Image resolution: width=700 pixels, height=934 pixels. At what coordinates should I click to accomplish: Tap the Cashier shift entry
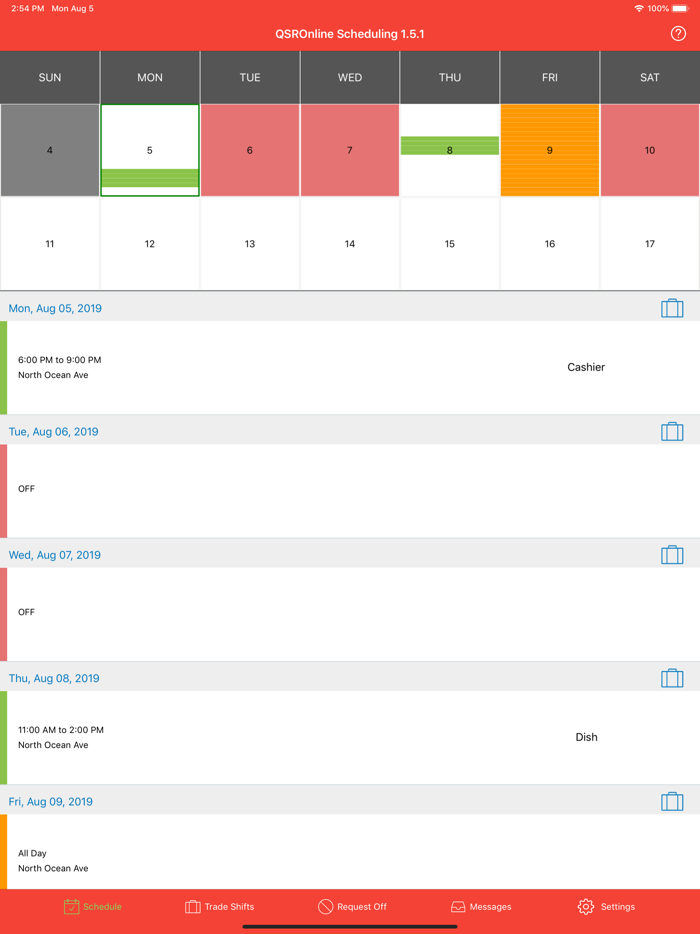585,367
